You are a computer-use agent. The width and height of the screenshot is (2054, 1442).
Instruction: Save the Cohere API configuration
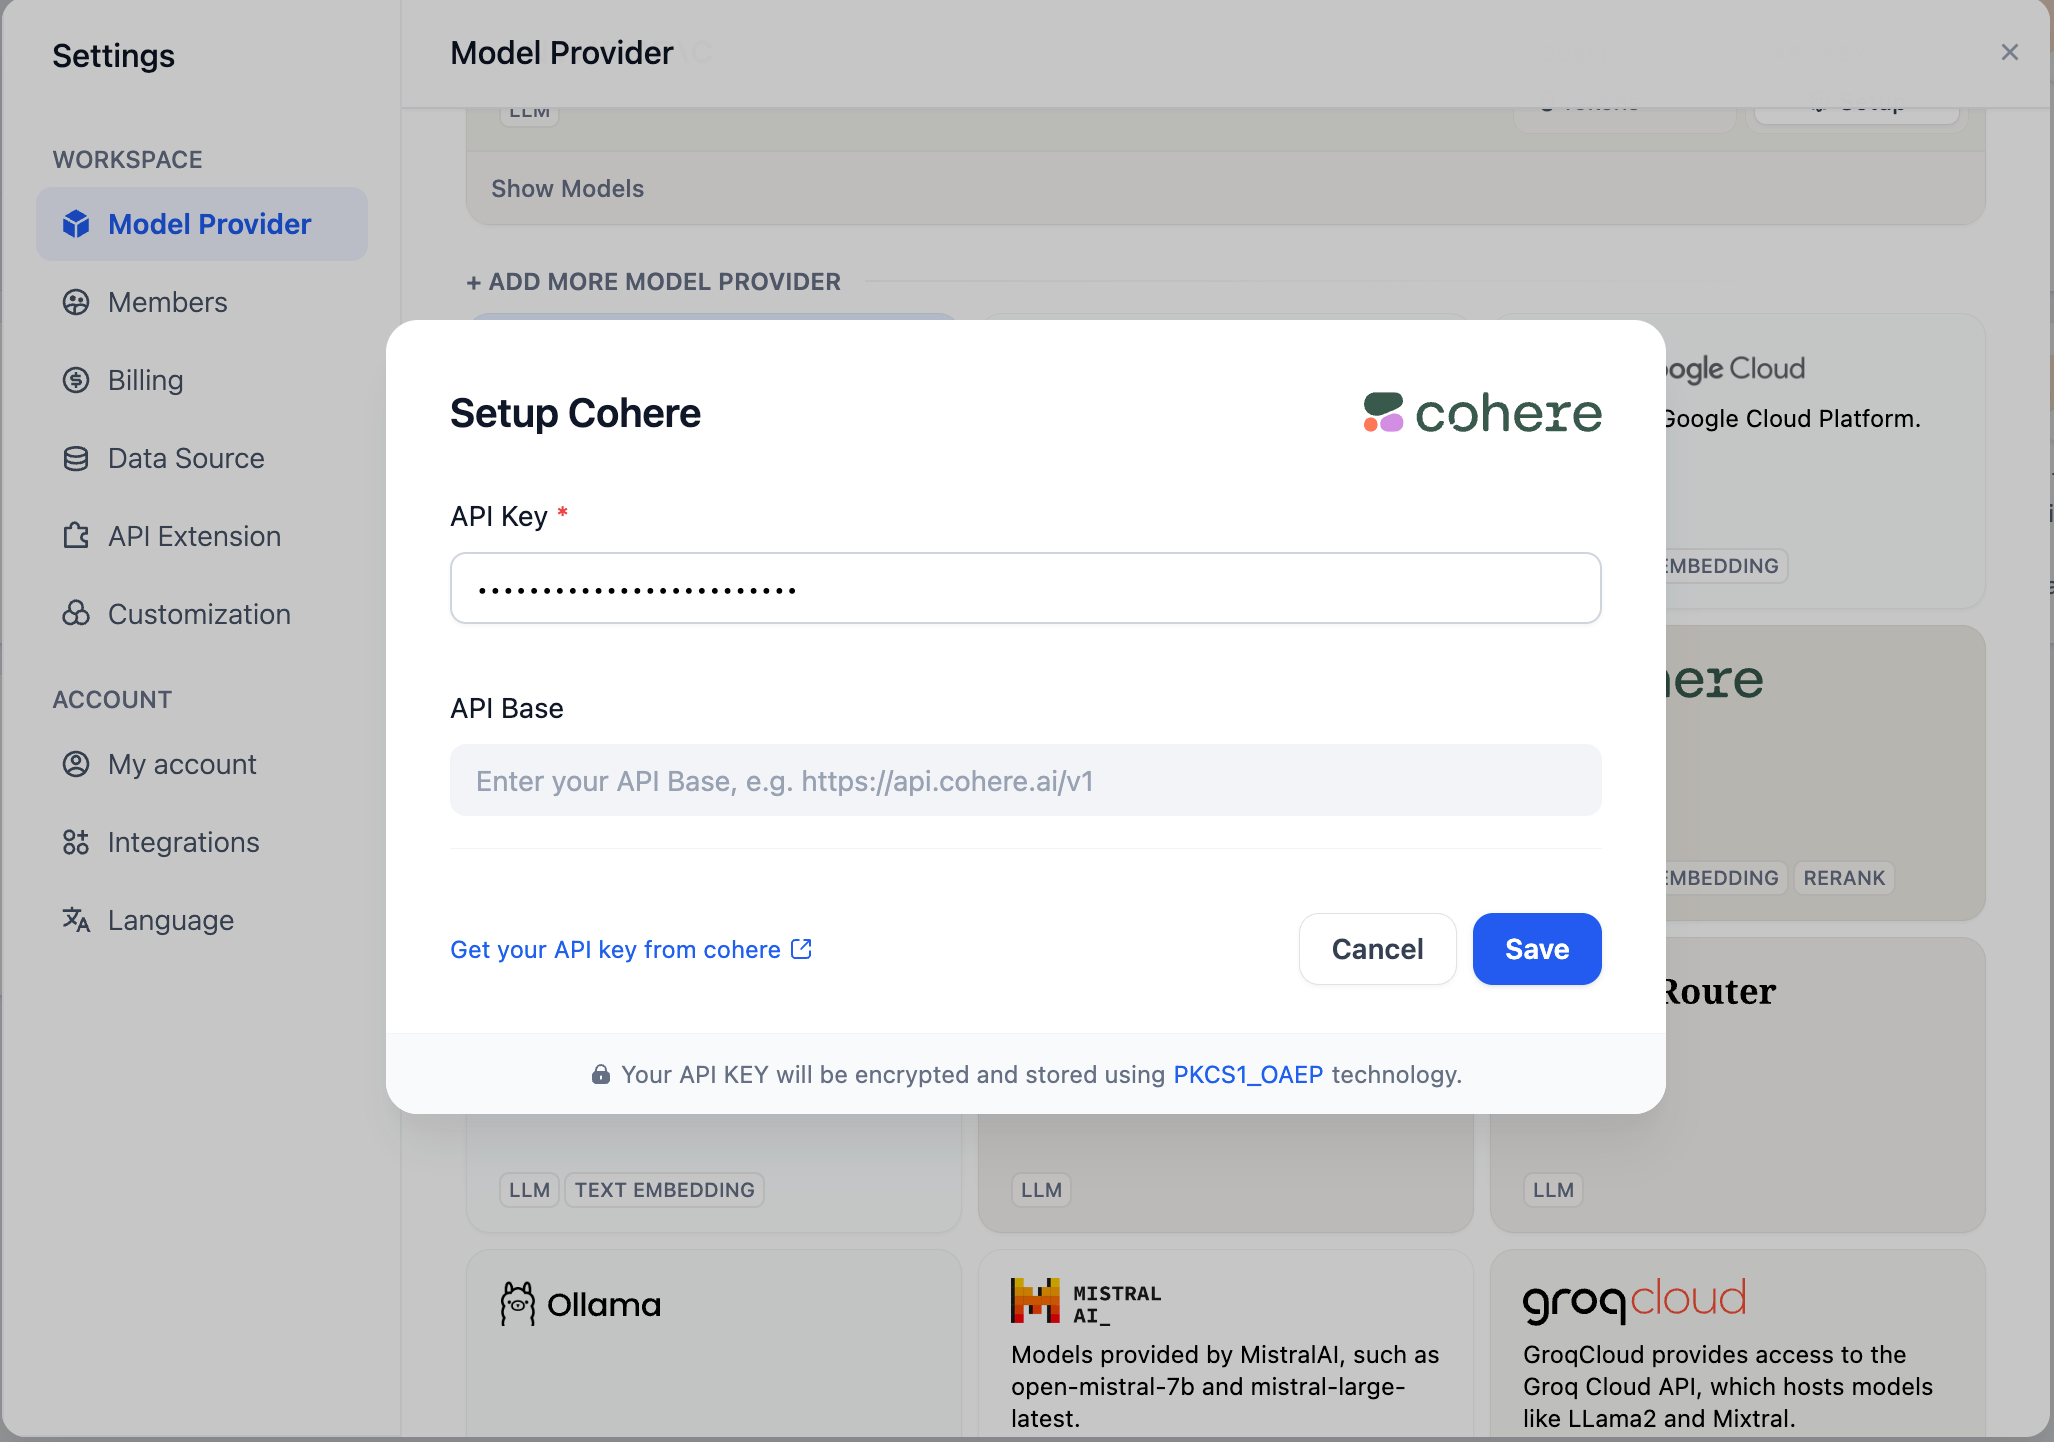[1536, 949]
